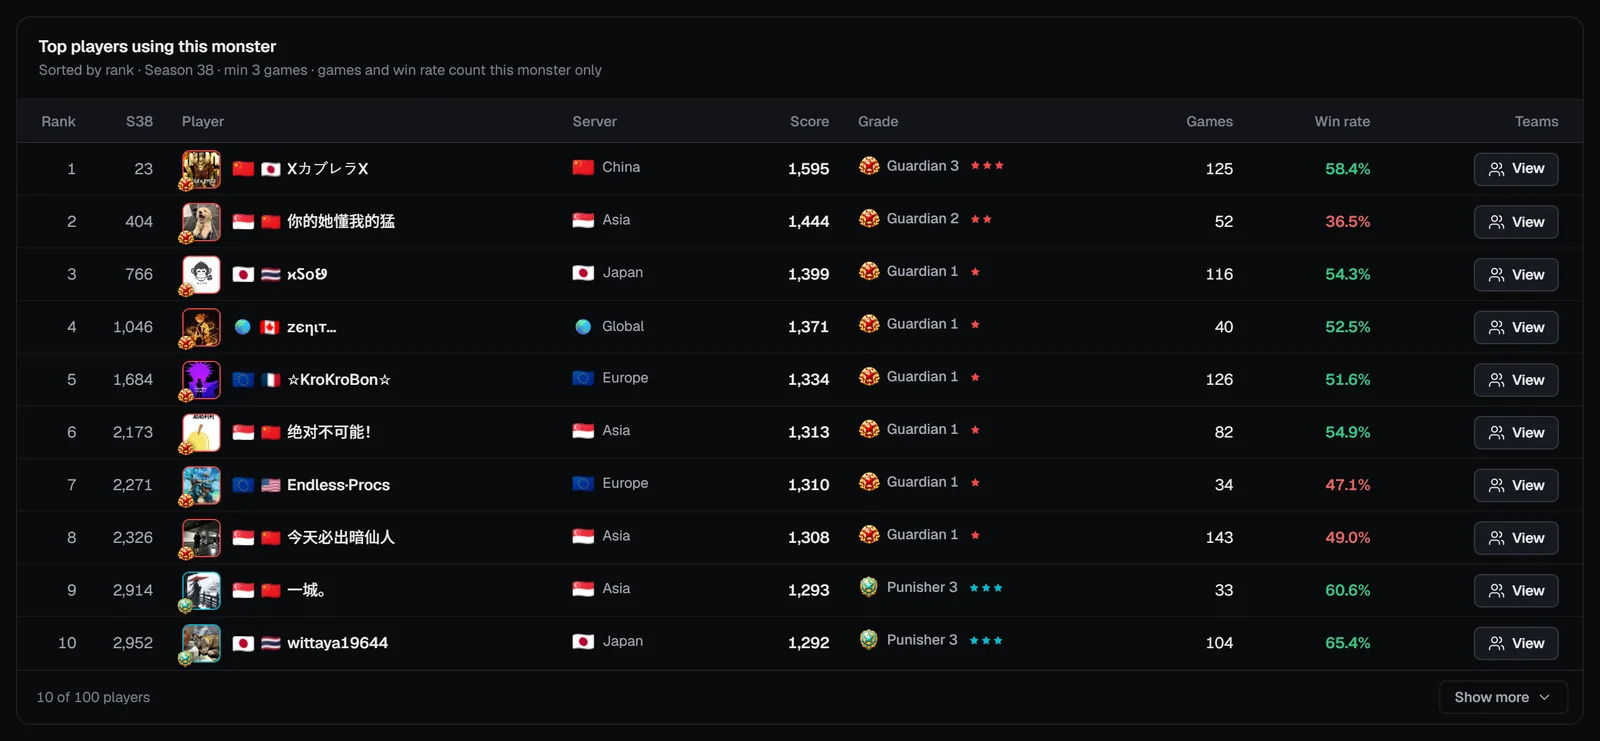
Task: View teams for XカブレラX
Action: (x=1516, y=169)
